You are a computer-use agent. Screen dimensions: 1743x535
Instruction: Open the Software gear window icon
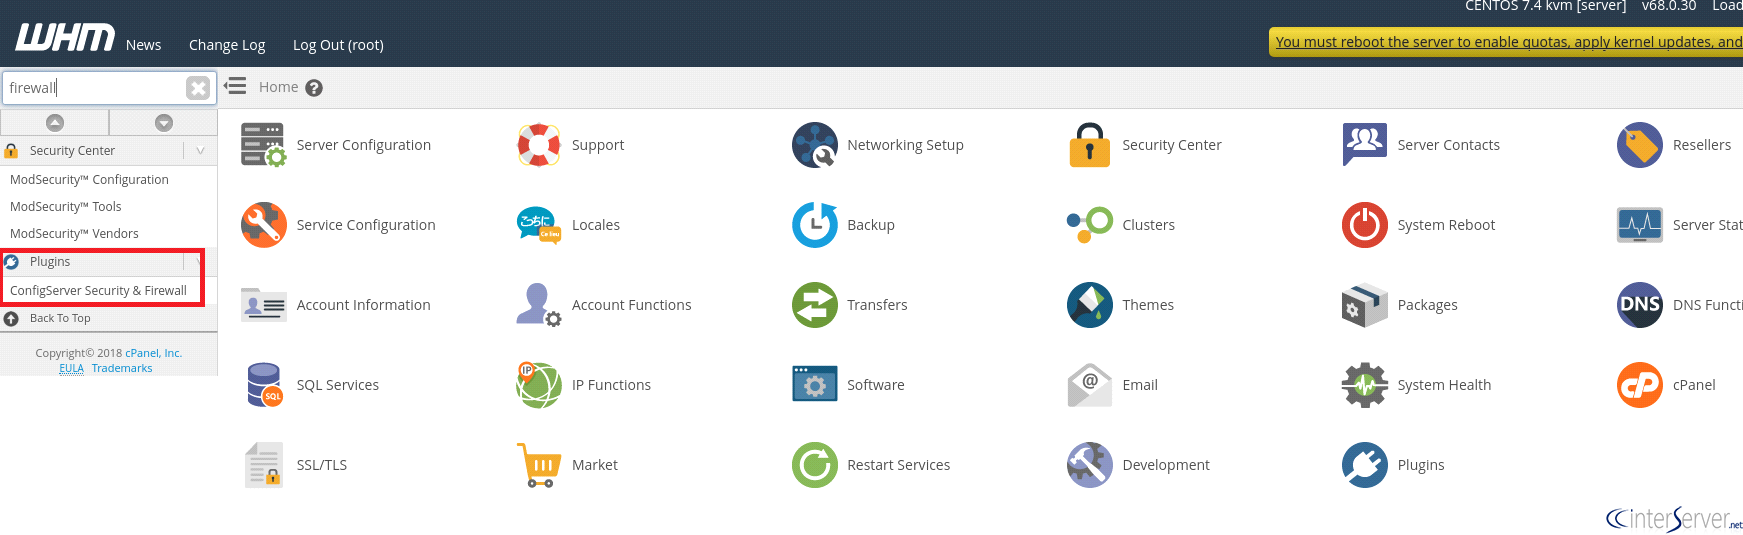pos(815,385)
